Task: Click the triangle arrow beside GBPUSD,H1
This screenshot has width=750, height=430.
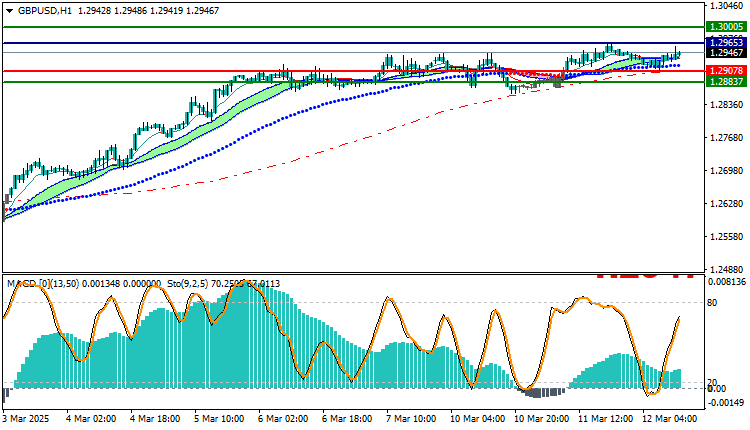Action: 10,11
